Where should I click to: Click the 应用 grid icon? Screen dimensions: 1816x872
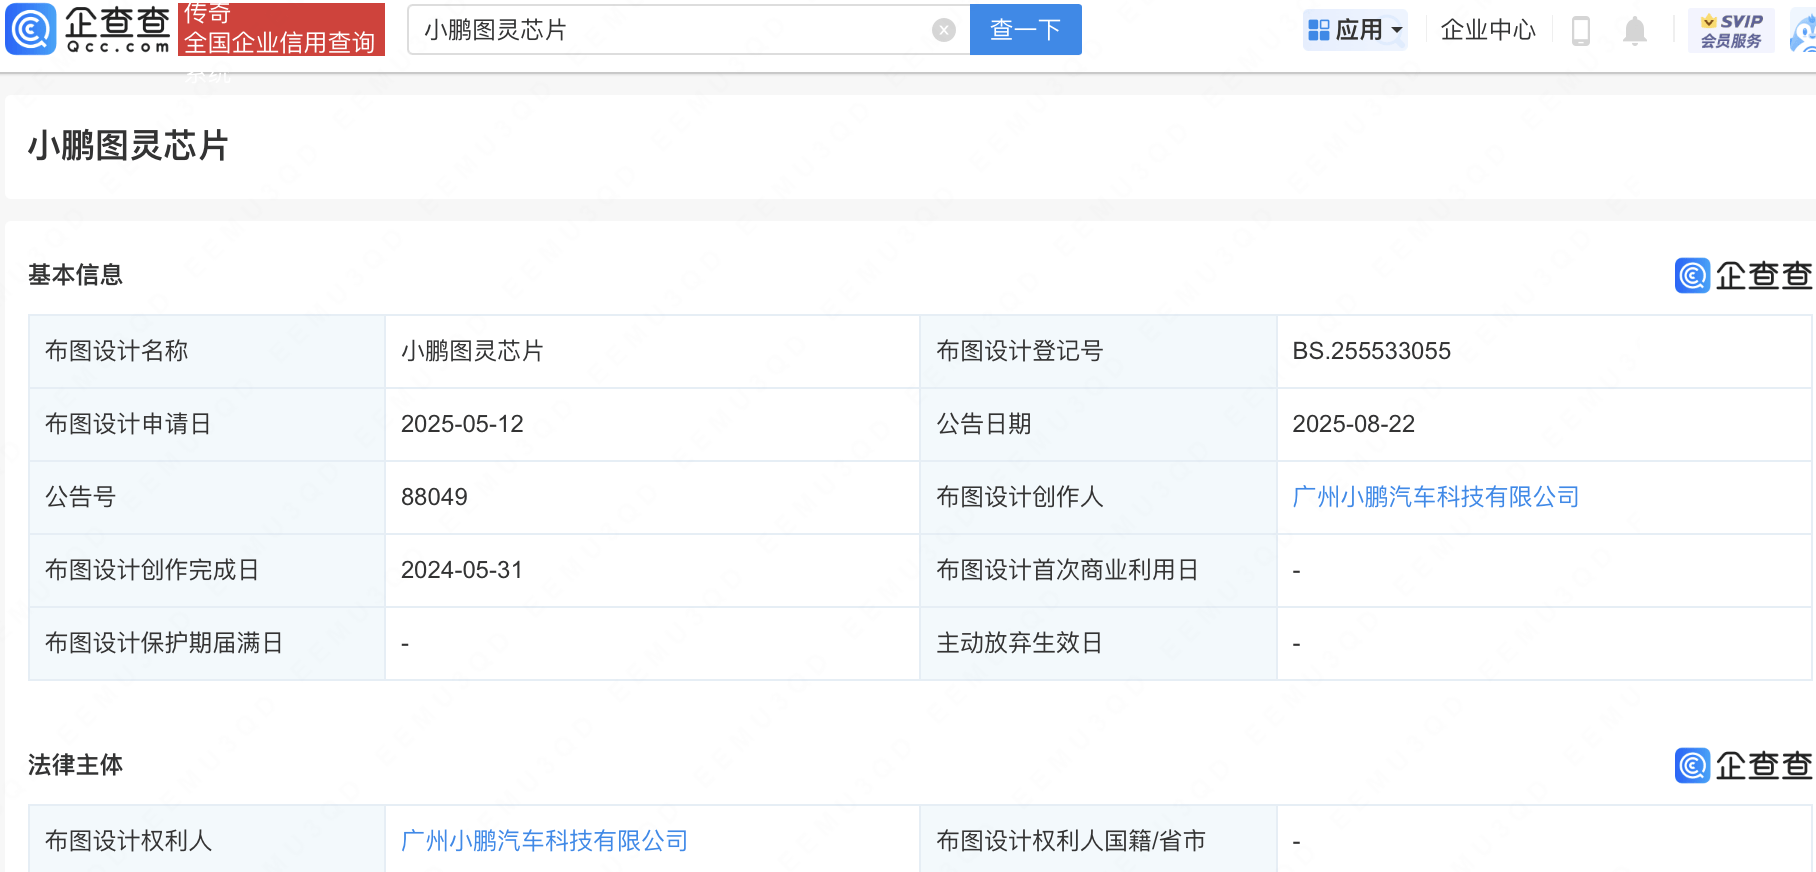[x=1319, y=30]
